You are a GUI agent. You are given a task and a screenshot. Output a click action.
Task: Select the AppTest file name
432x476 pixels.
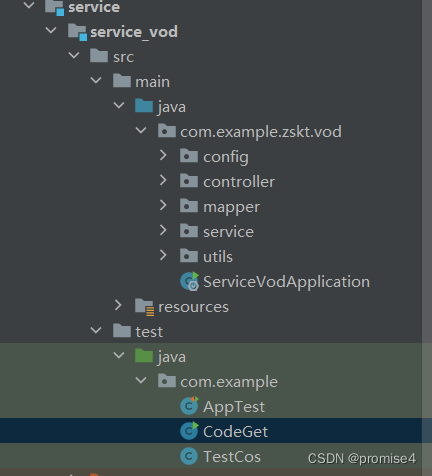point(234,407)
